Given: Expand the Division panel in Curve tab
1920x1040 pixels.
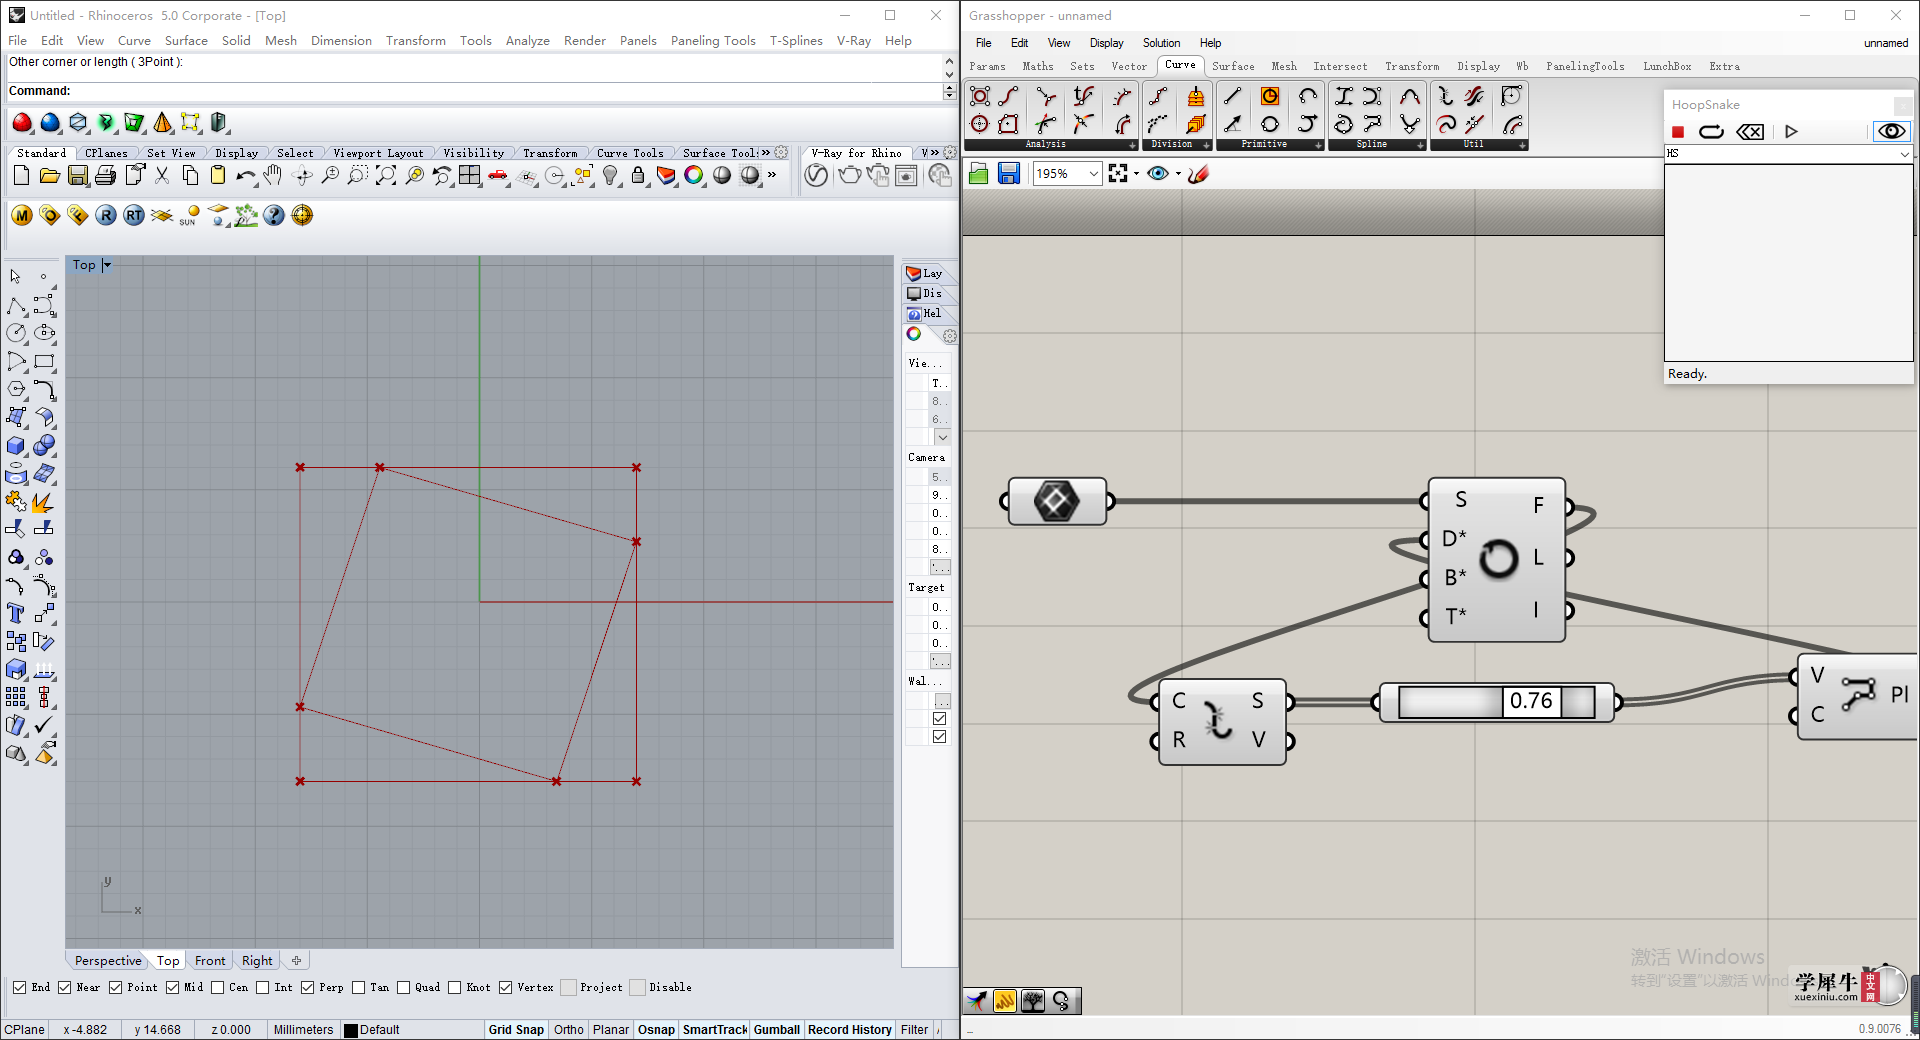Looking at the screenshot, I should tap(1207, 145).
